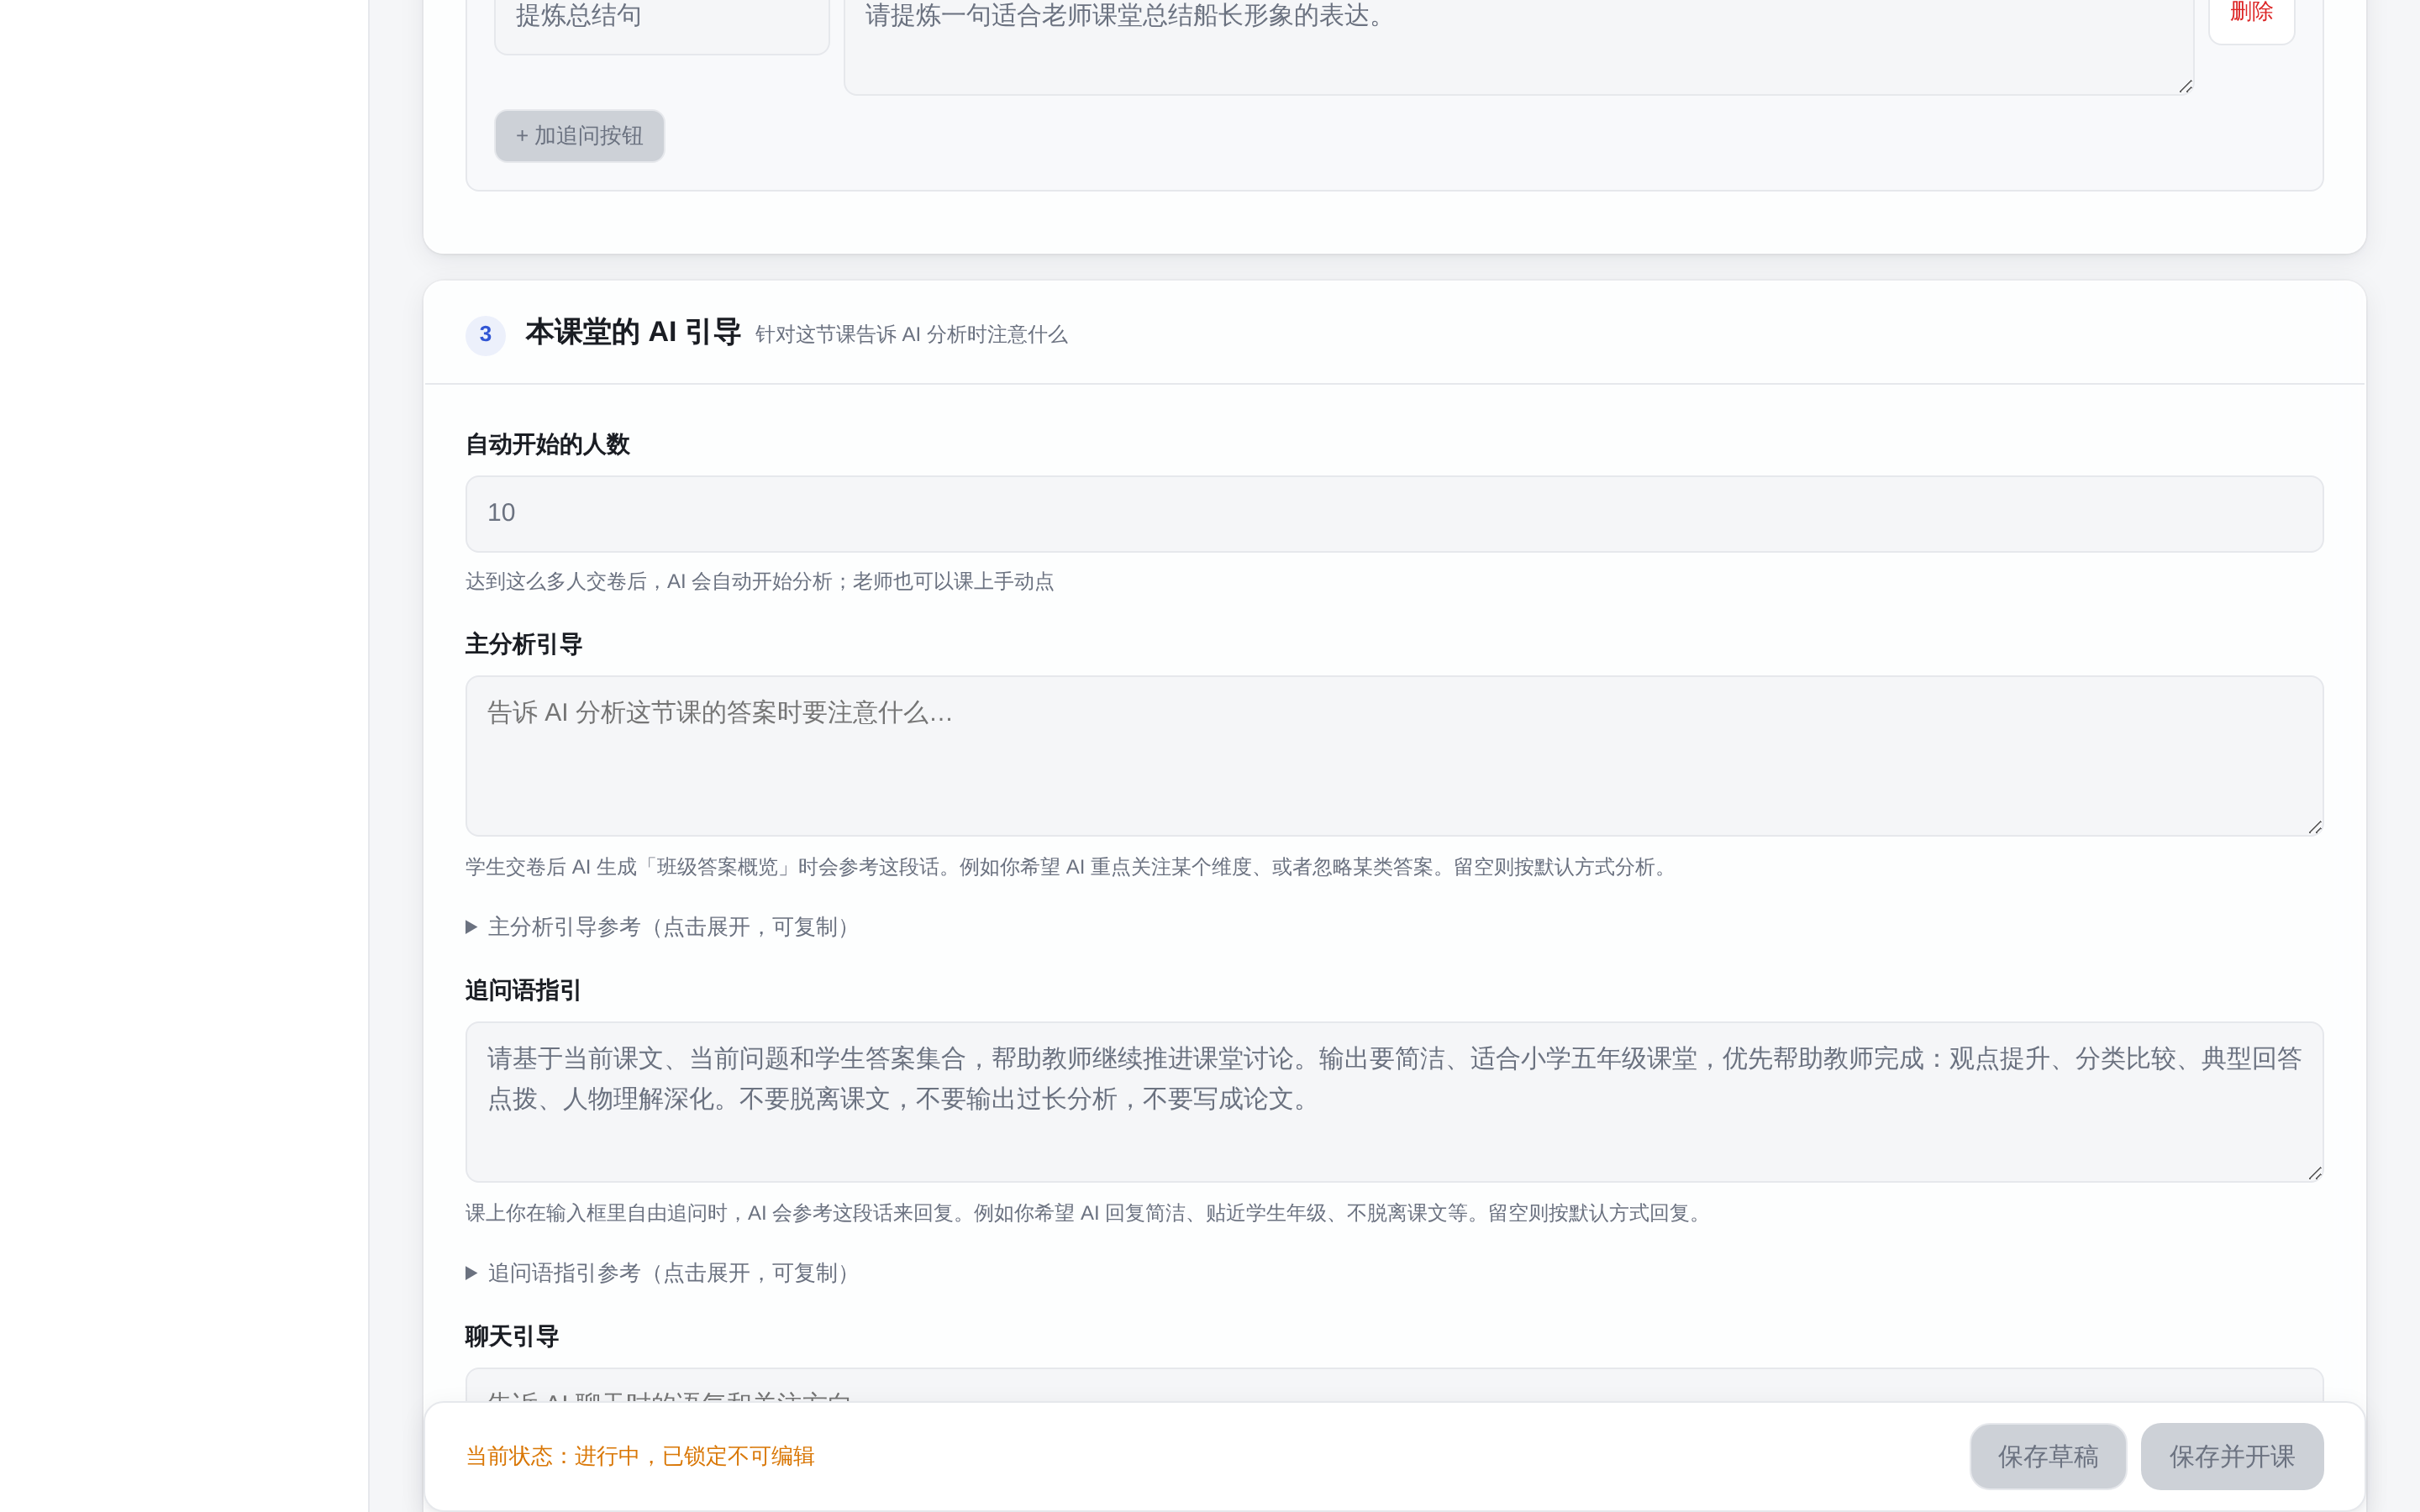Image resolution: width=2420 pixels, height=1512 pixels.
Task: Click the 保存草稿 button
Action: [x=2048, y=1456]
